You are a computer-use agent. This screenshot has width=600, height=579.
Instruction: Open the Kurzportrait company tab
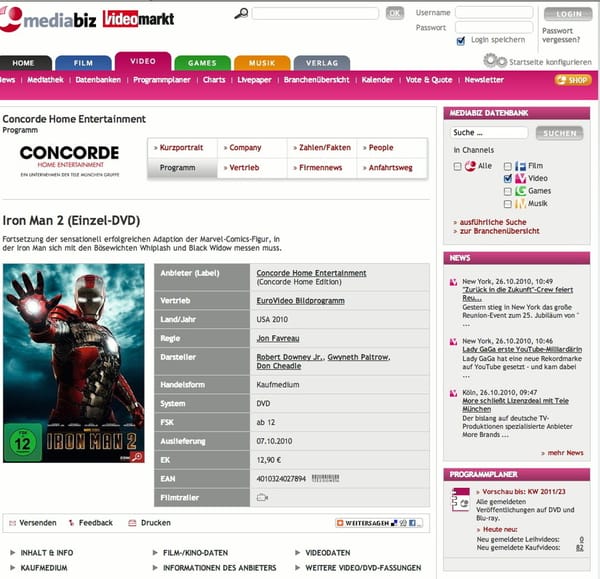tap(182, 148)
